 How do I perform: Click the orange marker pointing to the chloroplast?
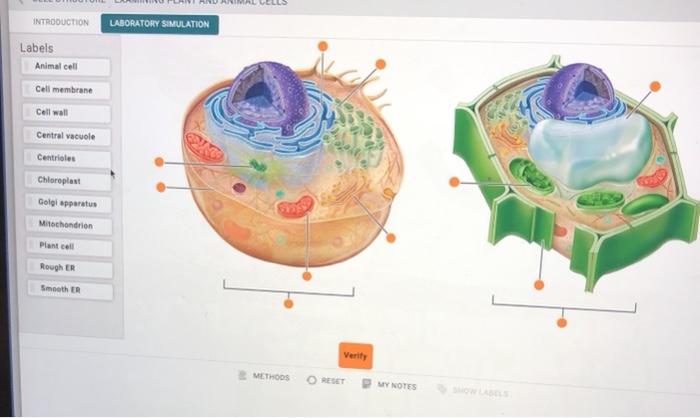[454, 182]
